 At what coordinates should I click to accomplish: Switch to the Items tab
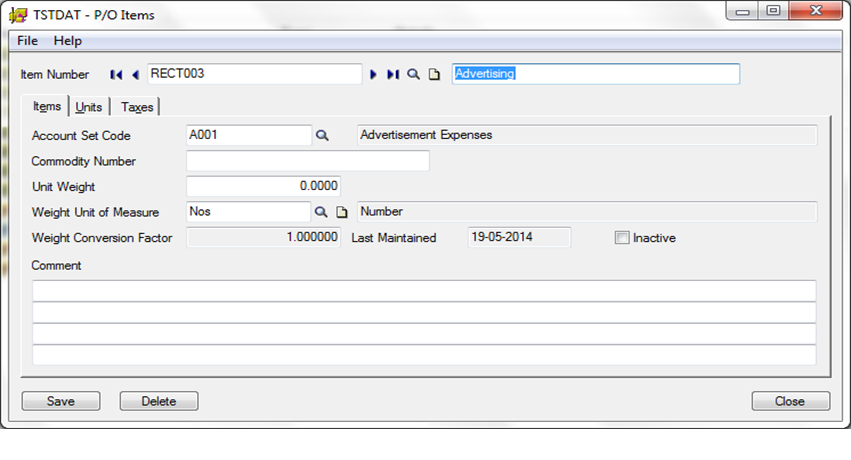[47, 106]
